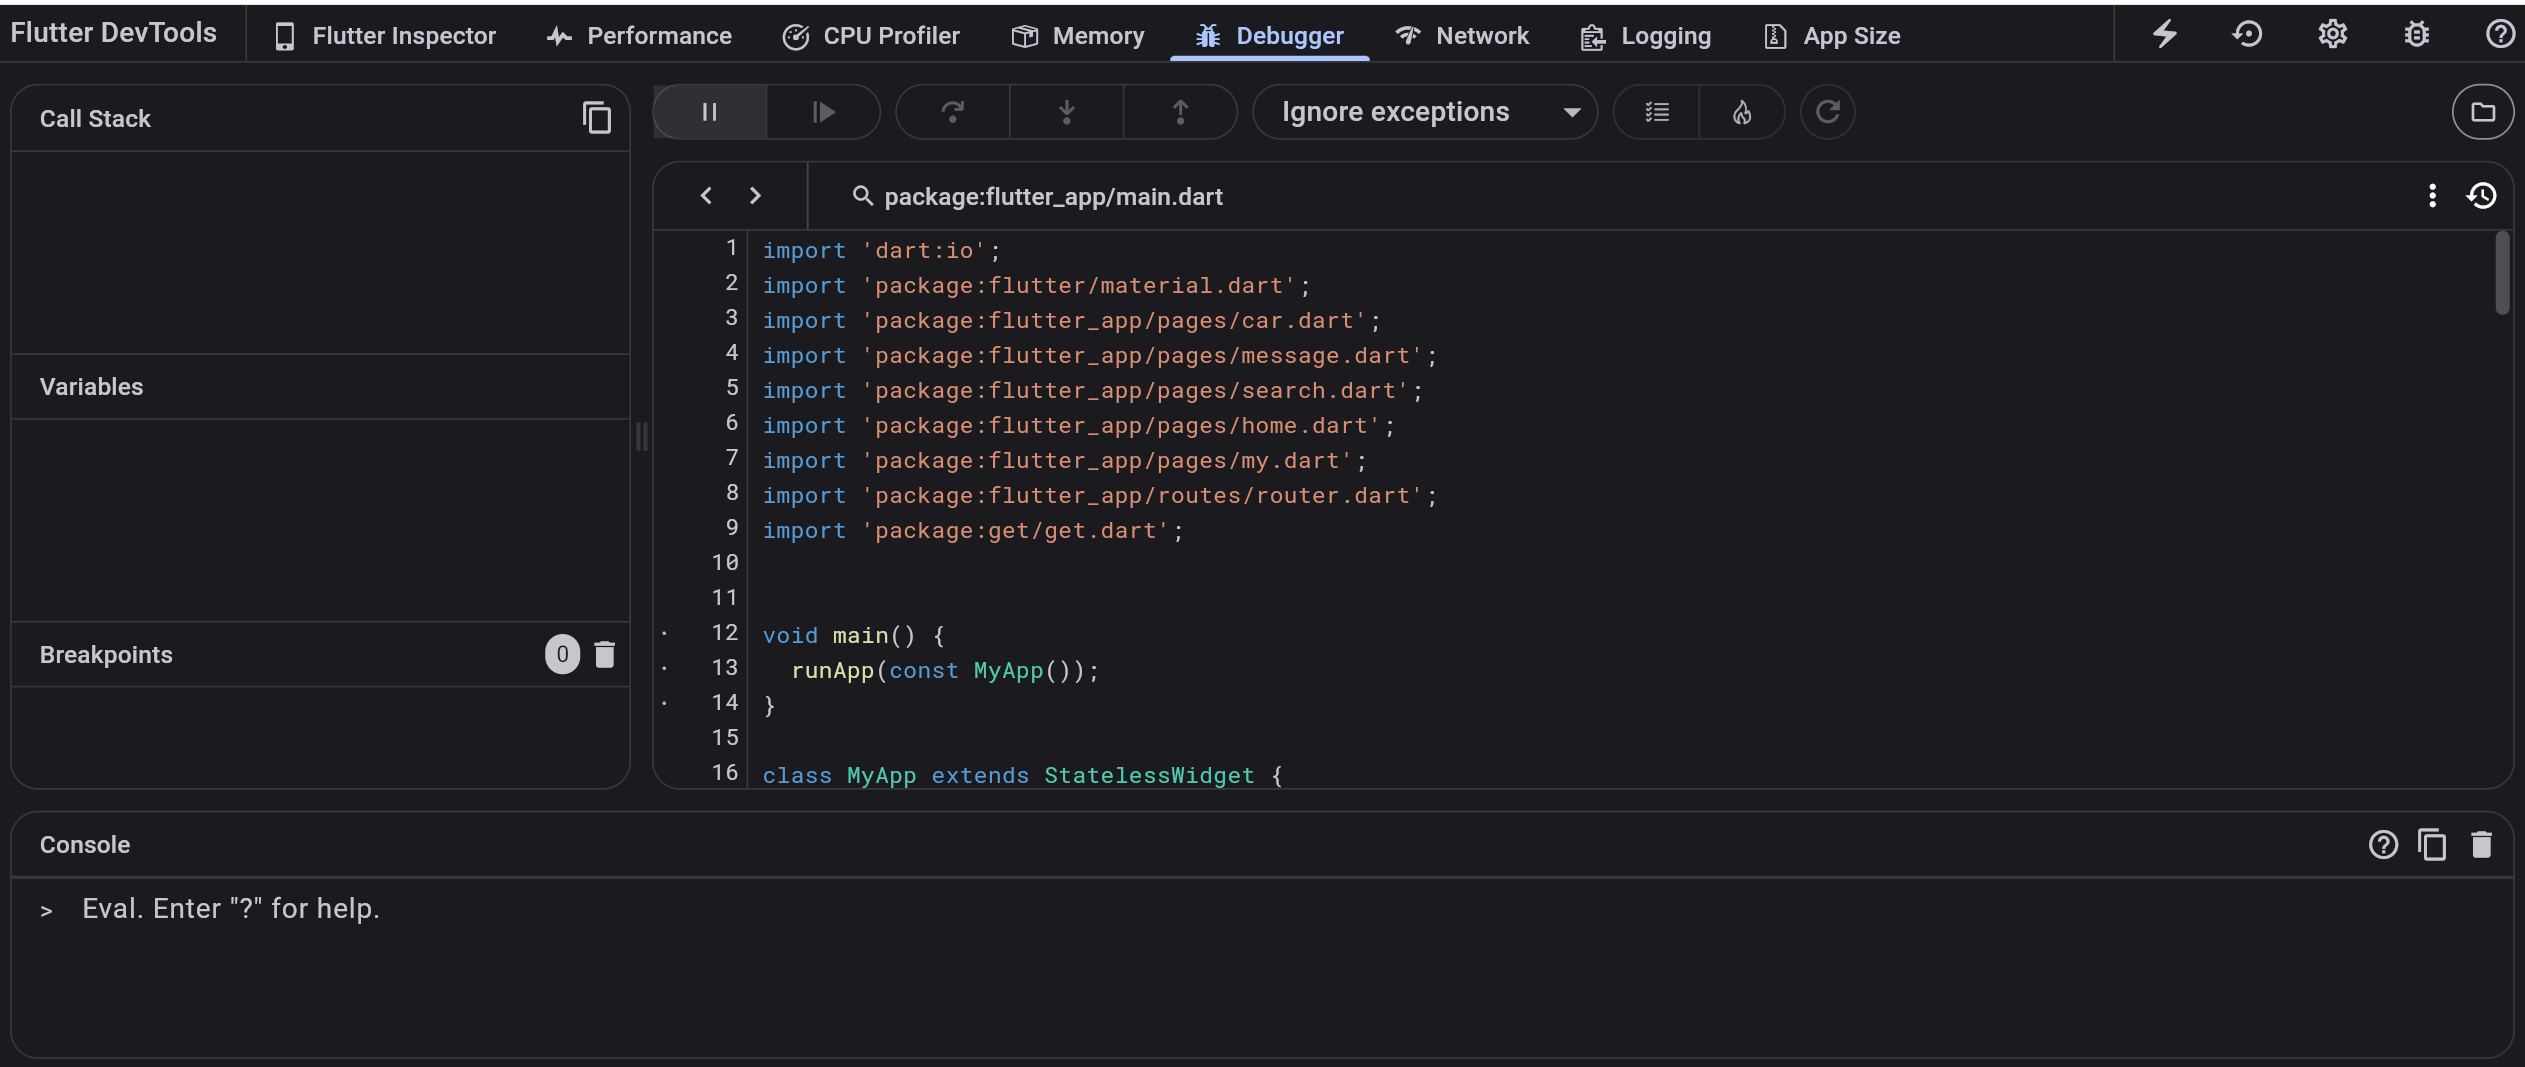Click the Step In arrow icon
Viewport: 2525px width, 1067px height.
point(1067,112)
